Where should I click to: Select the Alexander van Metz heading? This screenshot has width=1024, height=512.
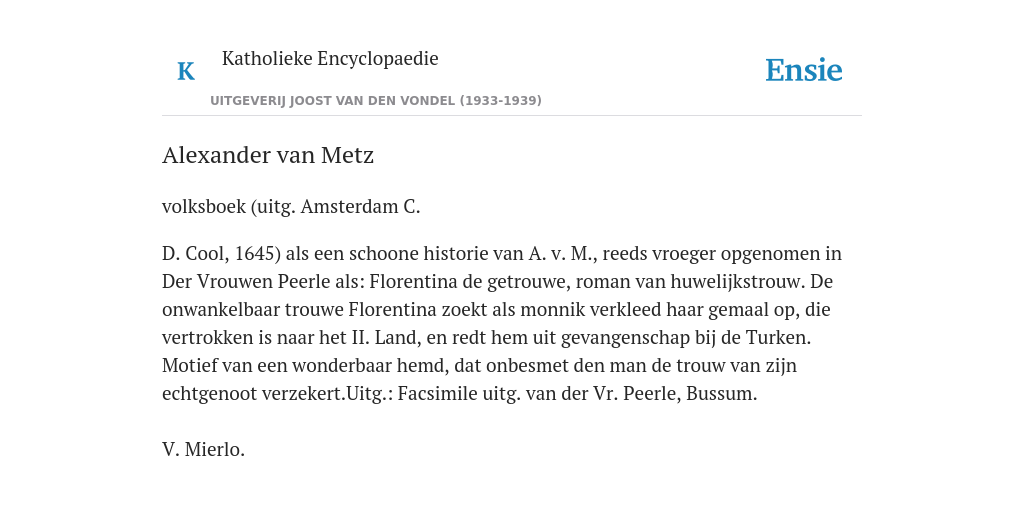coord(268,155)
